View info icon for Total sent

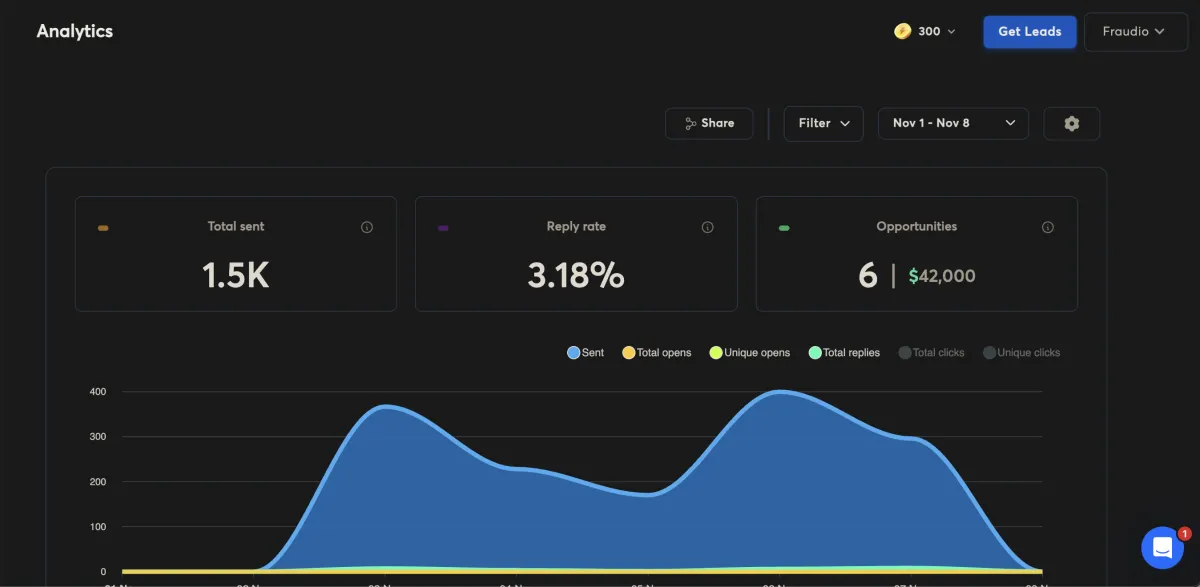point(367,227)
